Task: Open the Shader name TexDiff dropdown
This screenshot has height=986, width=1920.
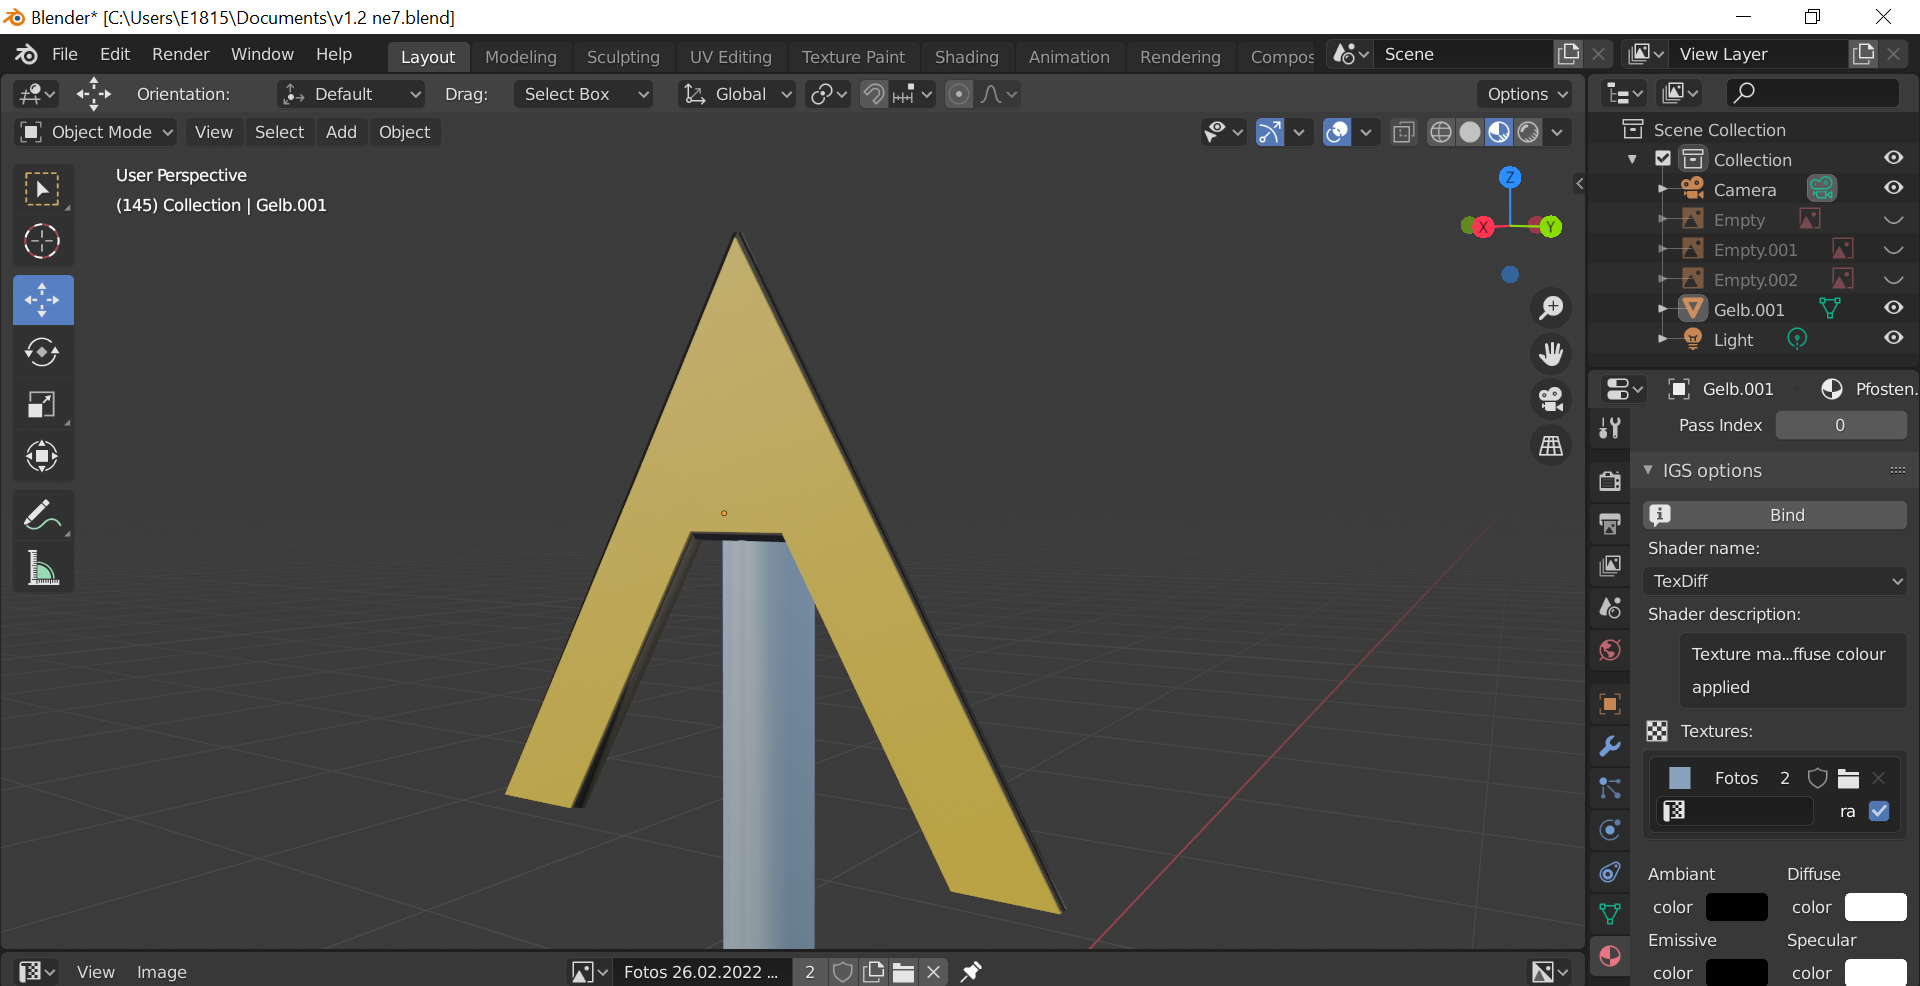Action: pyautogui.click(x=1776, y=581)
